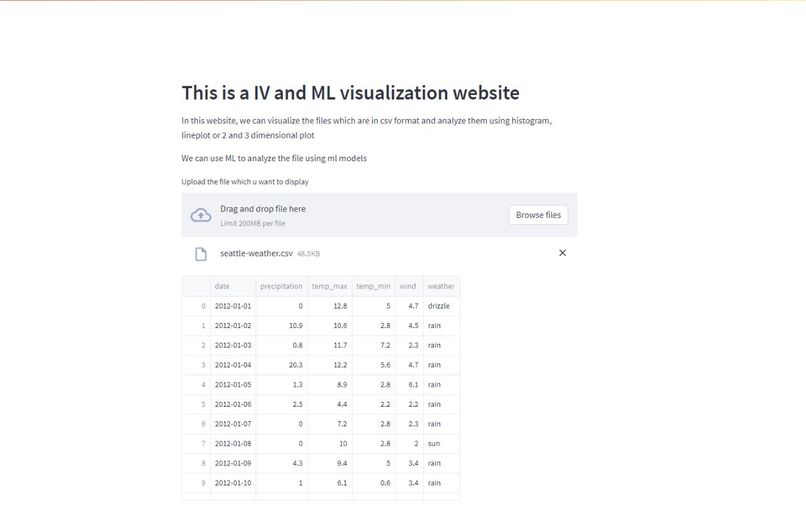Click the cloud upload icon
This screenshot has width=806, height=505.
pyautogui.click(x=201, y=215)
